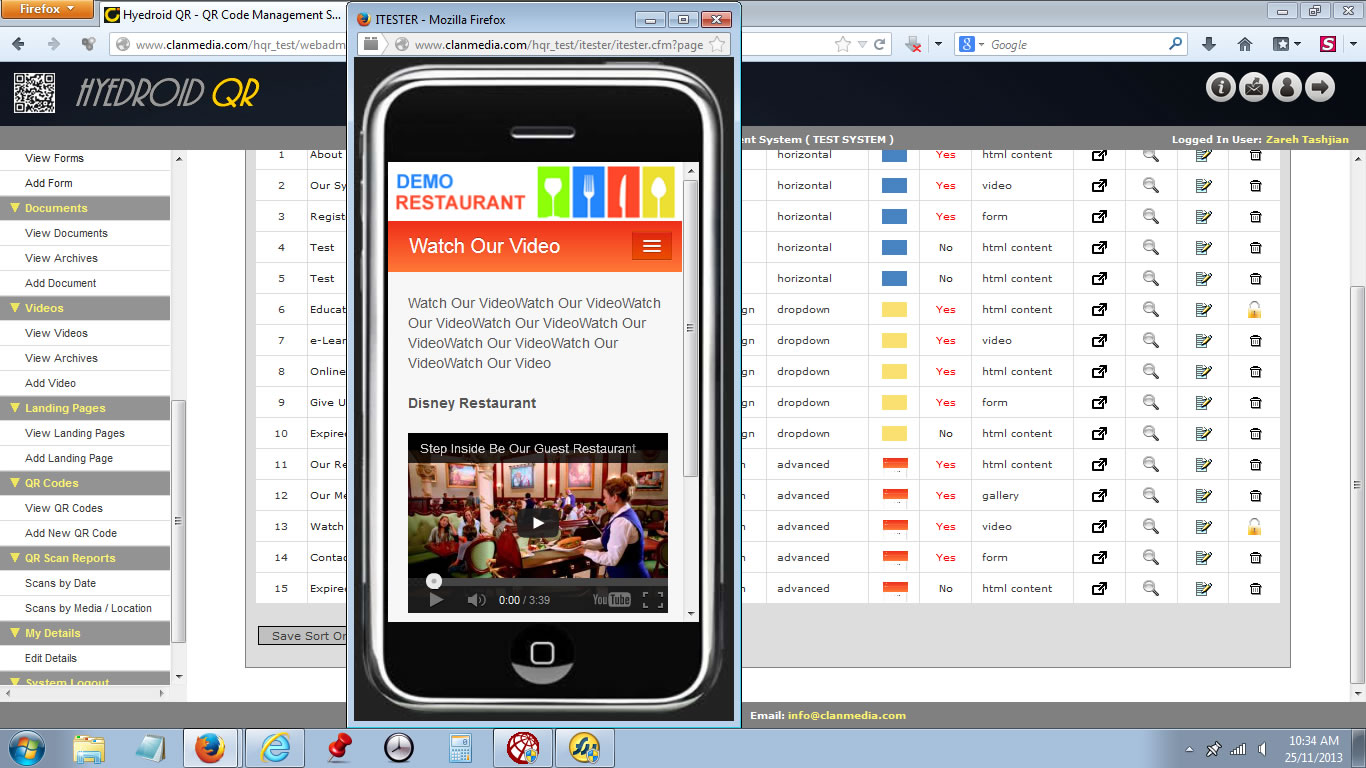1366x768 pixels.
Task: Collapse the Videos sidebar section
Action: pos(15,308)
